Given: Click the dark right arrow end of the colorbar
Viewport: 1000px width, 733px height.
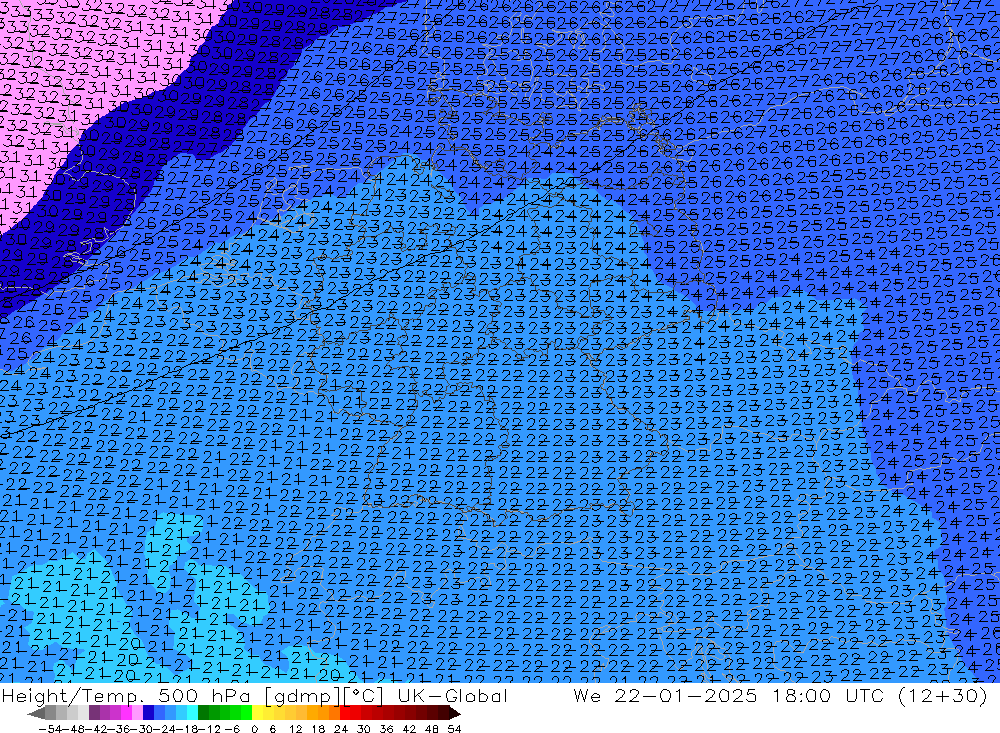Looking at the screenshot, I should click(x=454, y=714).
